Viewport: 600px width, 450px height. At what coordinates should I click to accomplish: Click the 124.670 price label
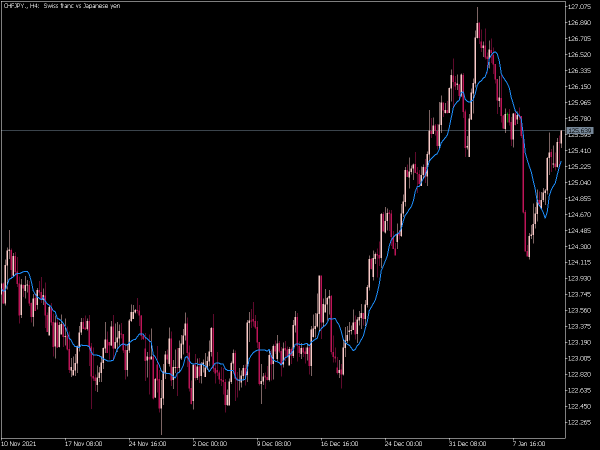click(x=580, y=215)
